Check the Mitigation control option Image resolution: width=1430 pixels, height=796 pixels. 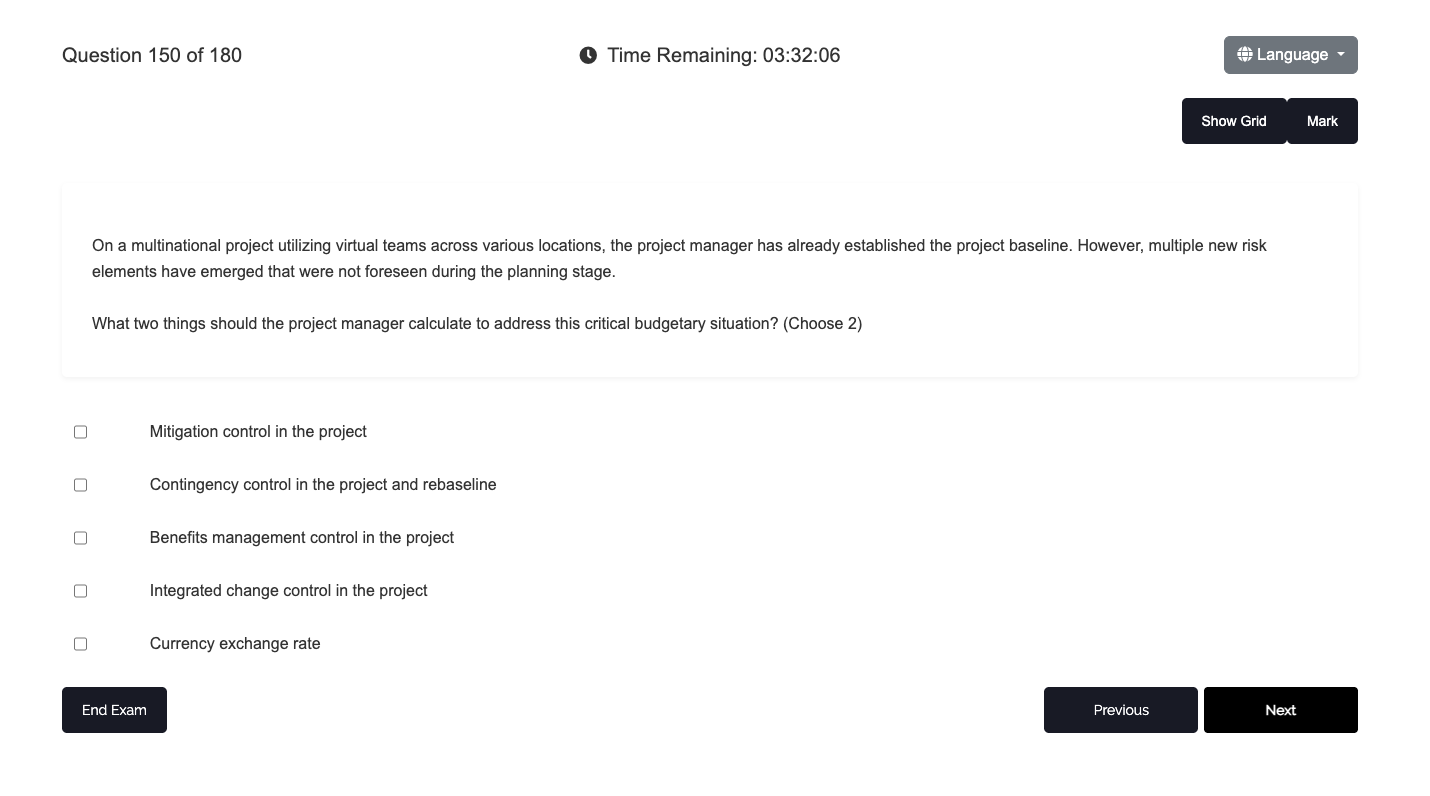(x=81, y=432)
